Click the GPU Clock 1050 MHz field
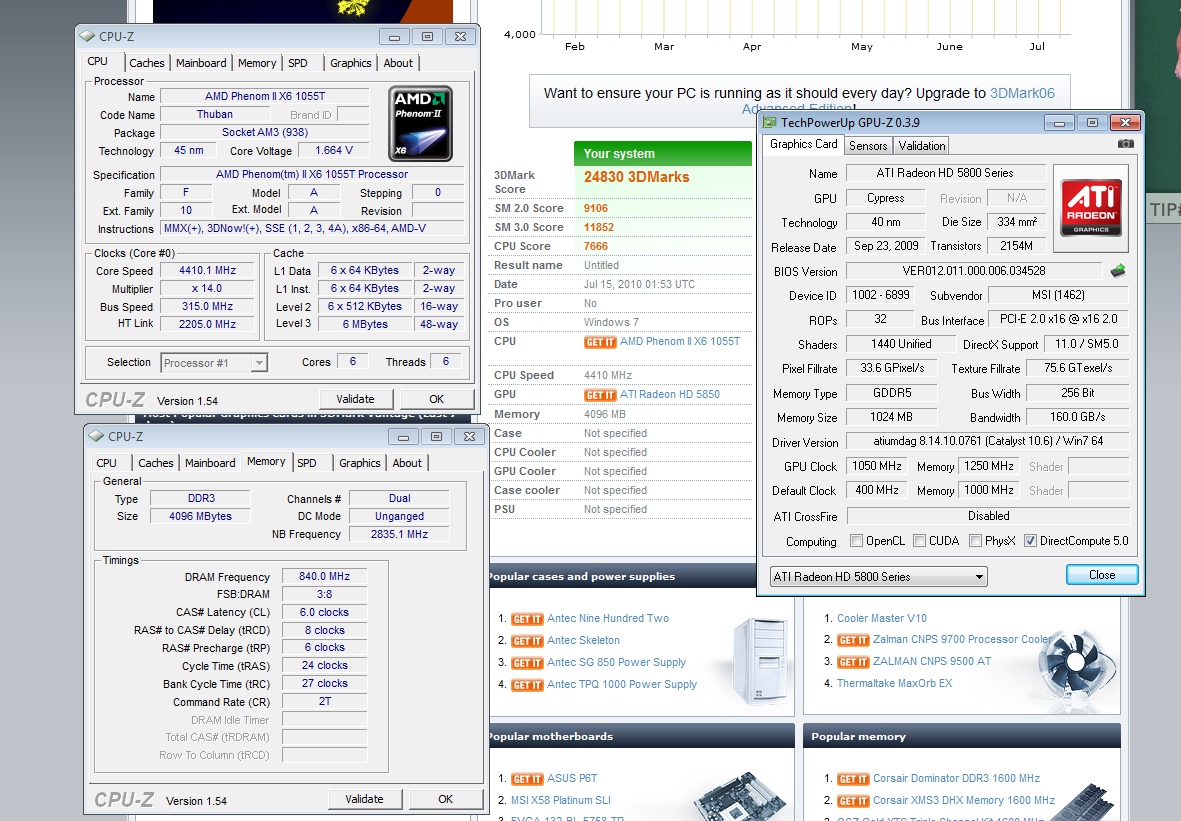Viewport: 1181px width, 821px height. coord(877,466)
